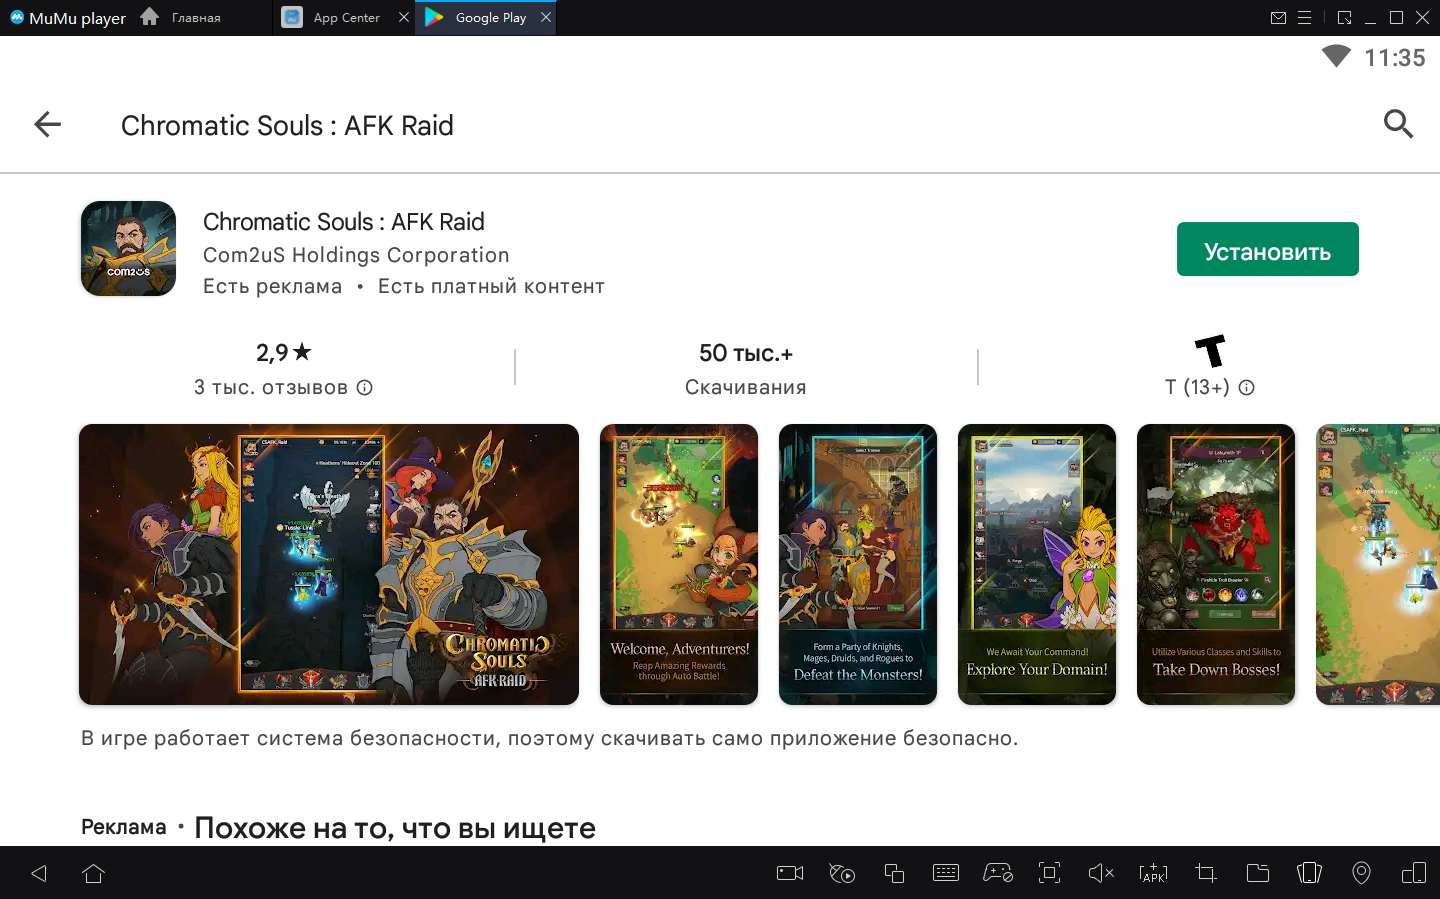The image size is (1440, 899).
Task: Open Google Play search magnifier
Action: click(1398, 124)
